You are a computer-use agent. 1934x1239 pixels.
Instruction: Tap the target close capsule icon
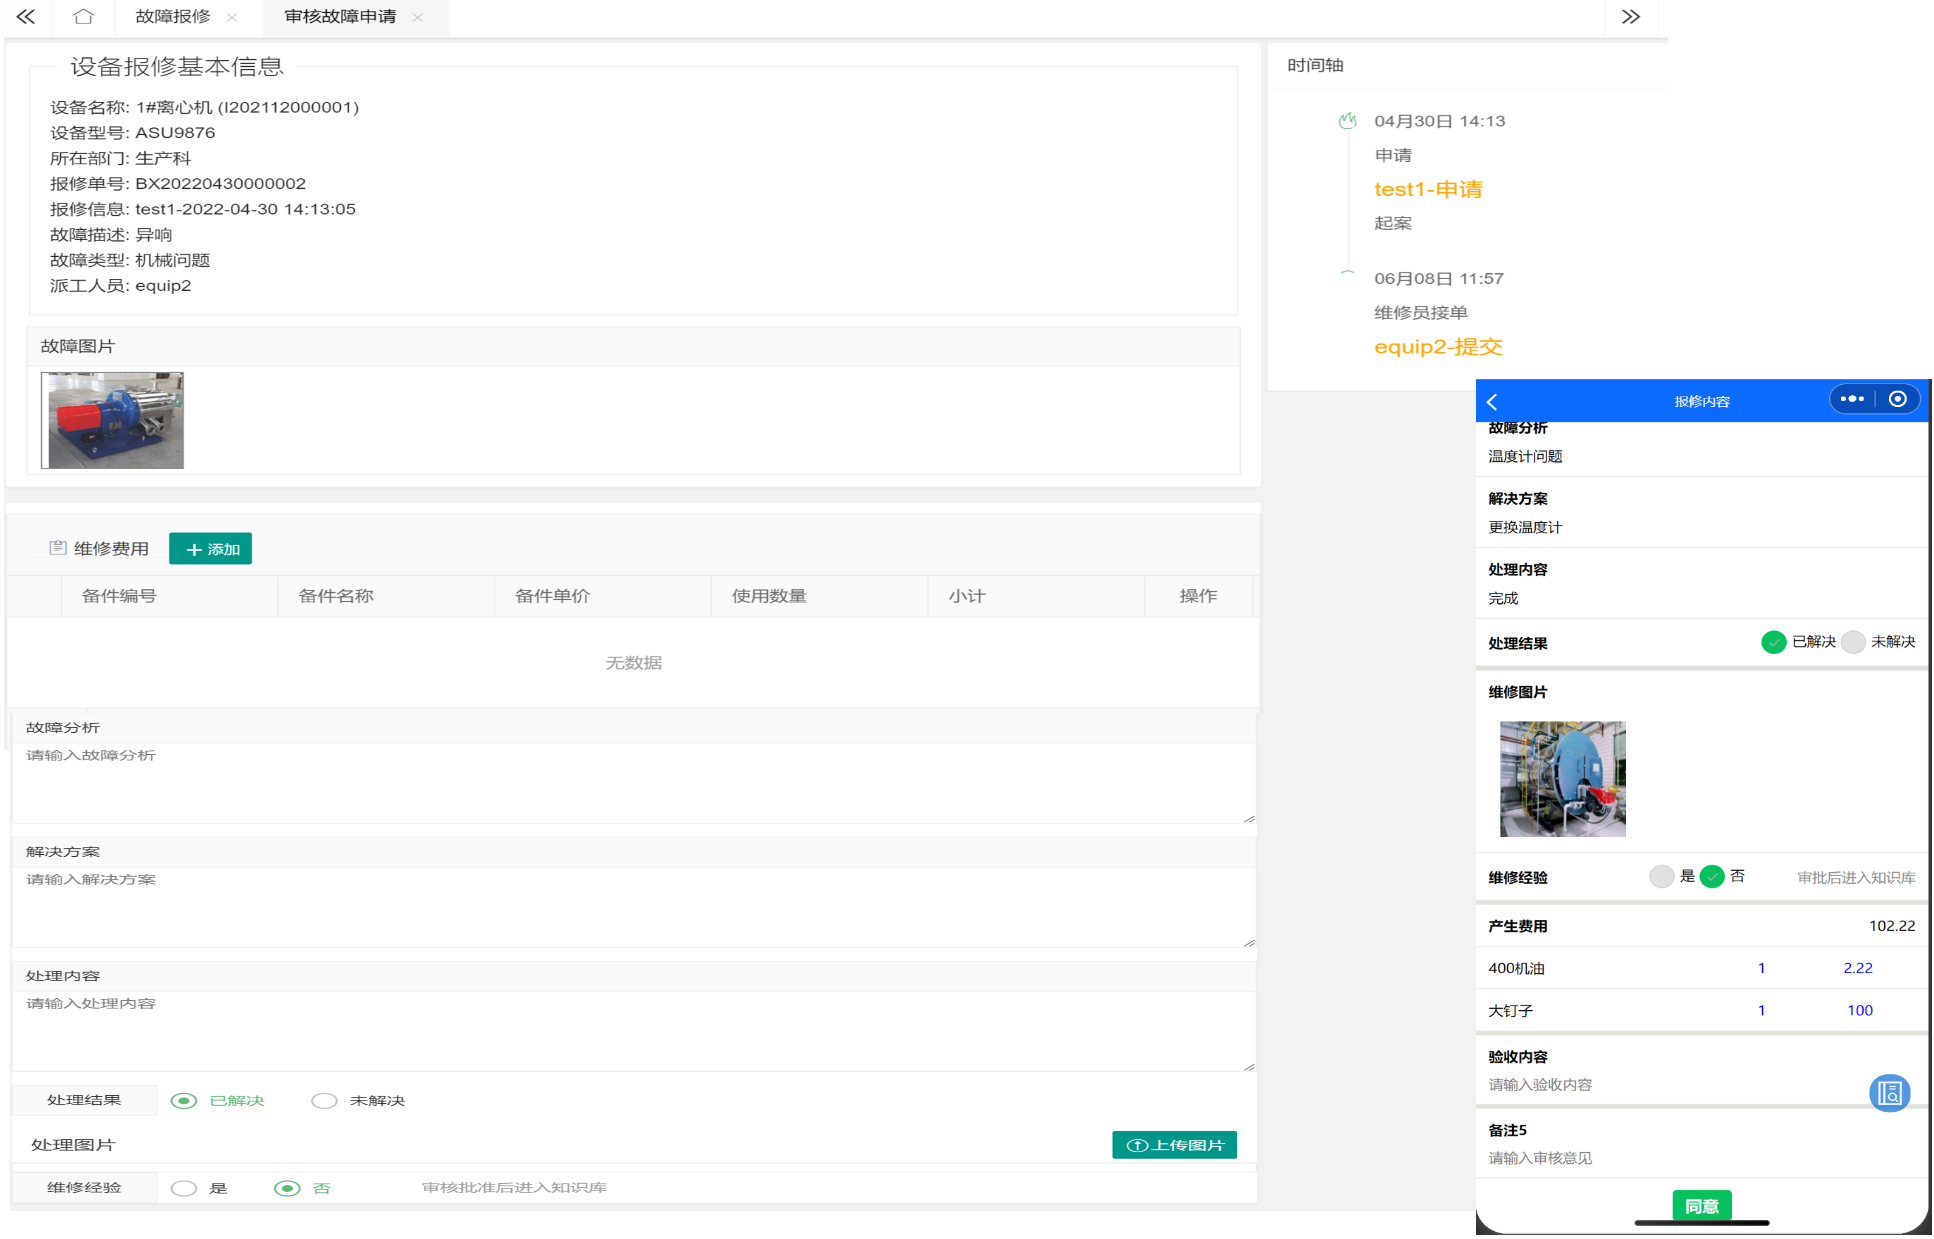pyautogui.click(x=1897, y=399)
